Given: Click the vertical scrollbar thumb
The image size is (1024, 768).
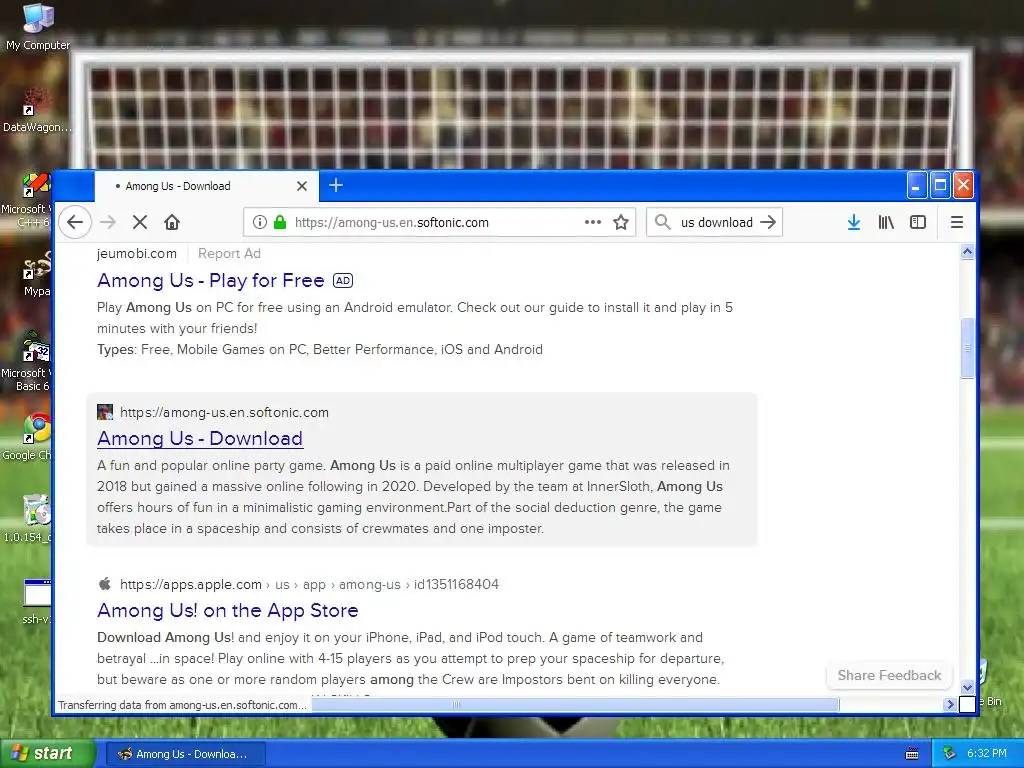Looking at the screenshot, I should 967,348.
